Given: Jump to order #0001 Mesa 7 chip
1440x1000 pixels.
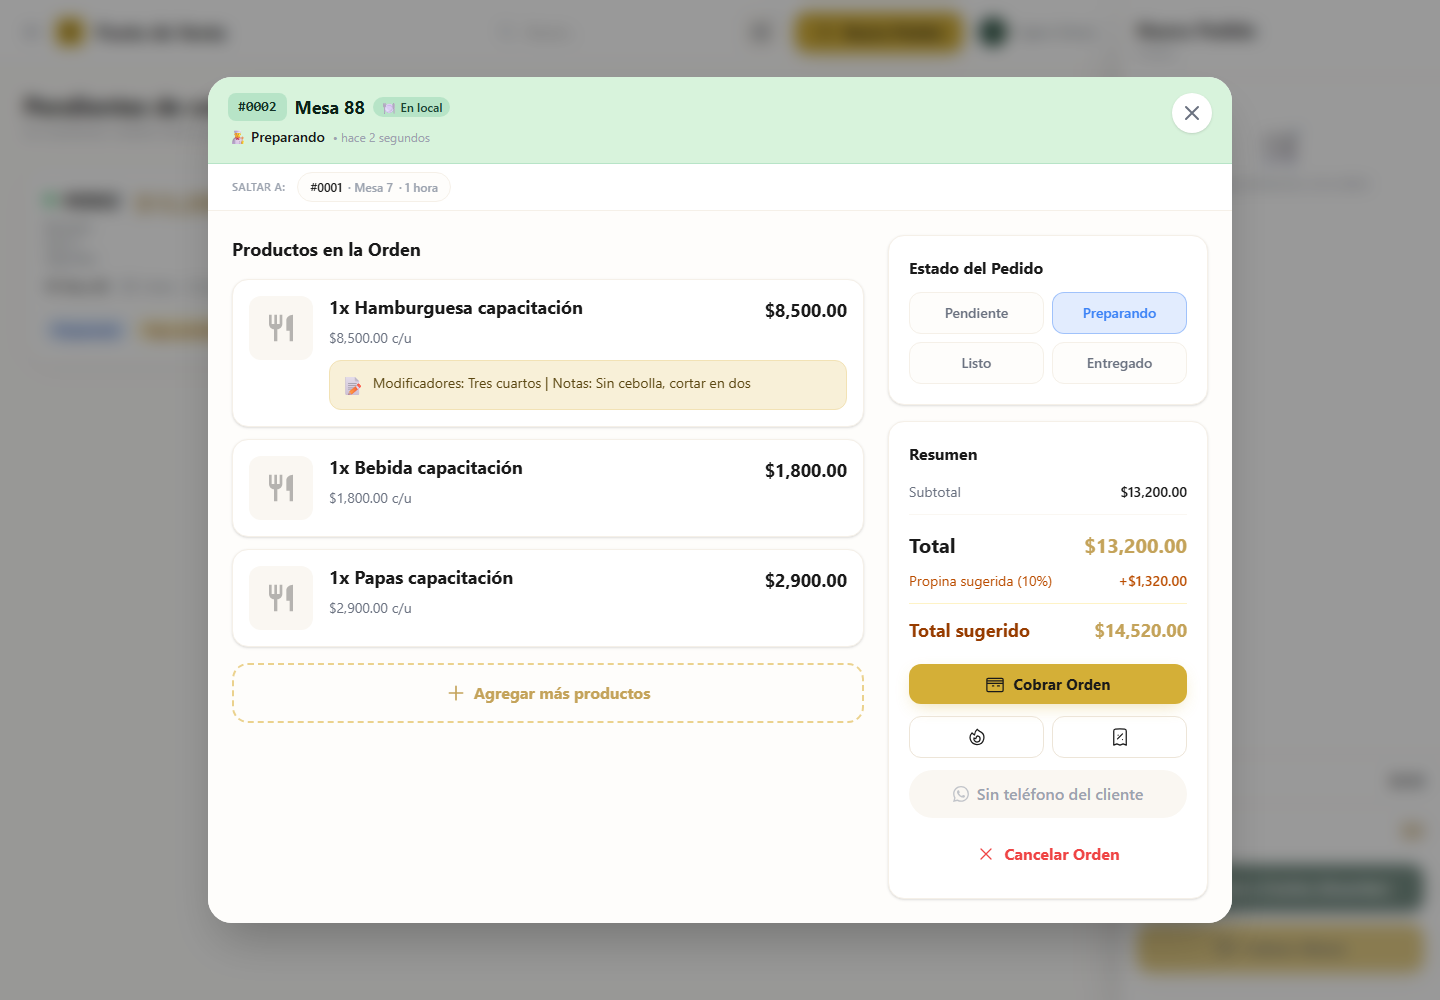Looking at the screenshot, I should [374, 187].
